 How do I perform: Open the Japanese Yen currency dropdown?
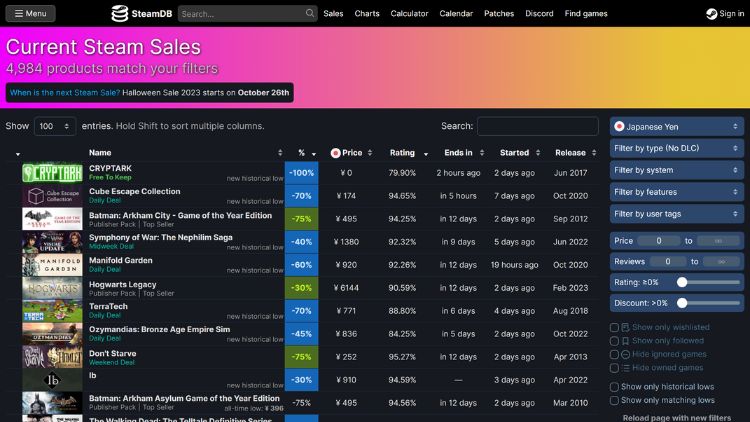677,127
